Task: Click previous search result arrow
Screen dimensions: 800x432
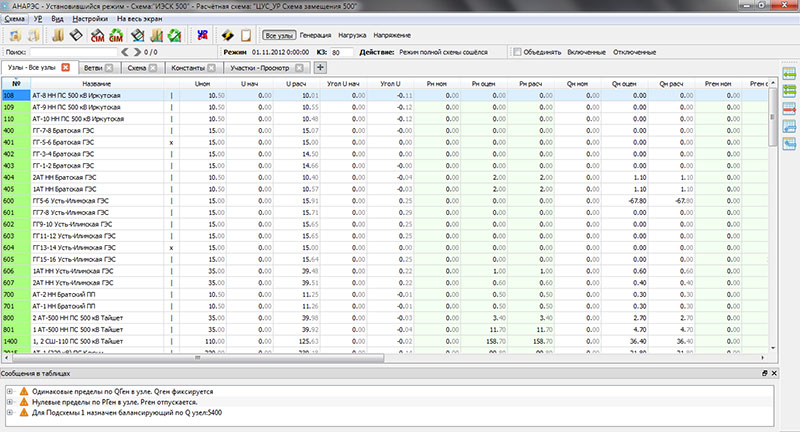Action: click(125, 52)
